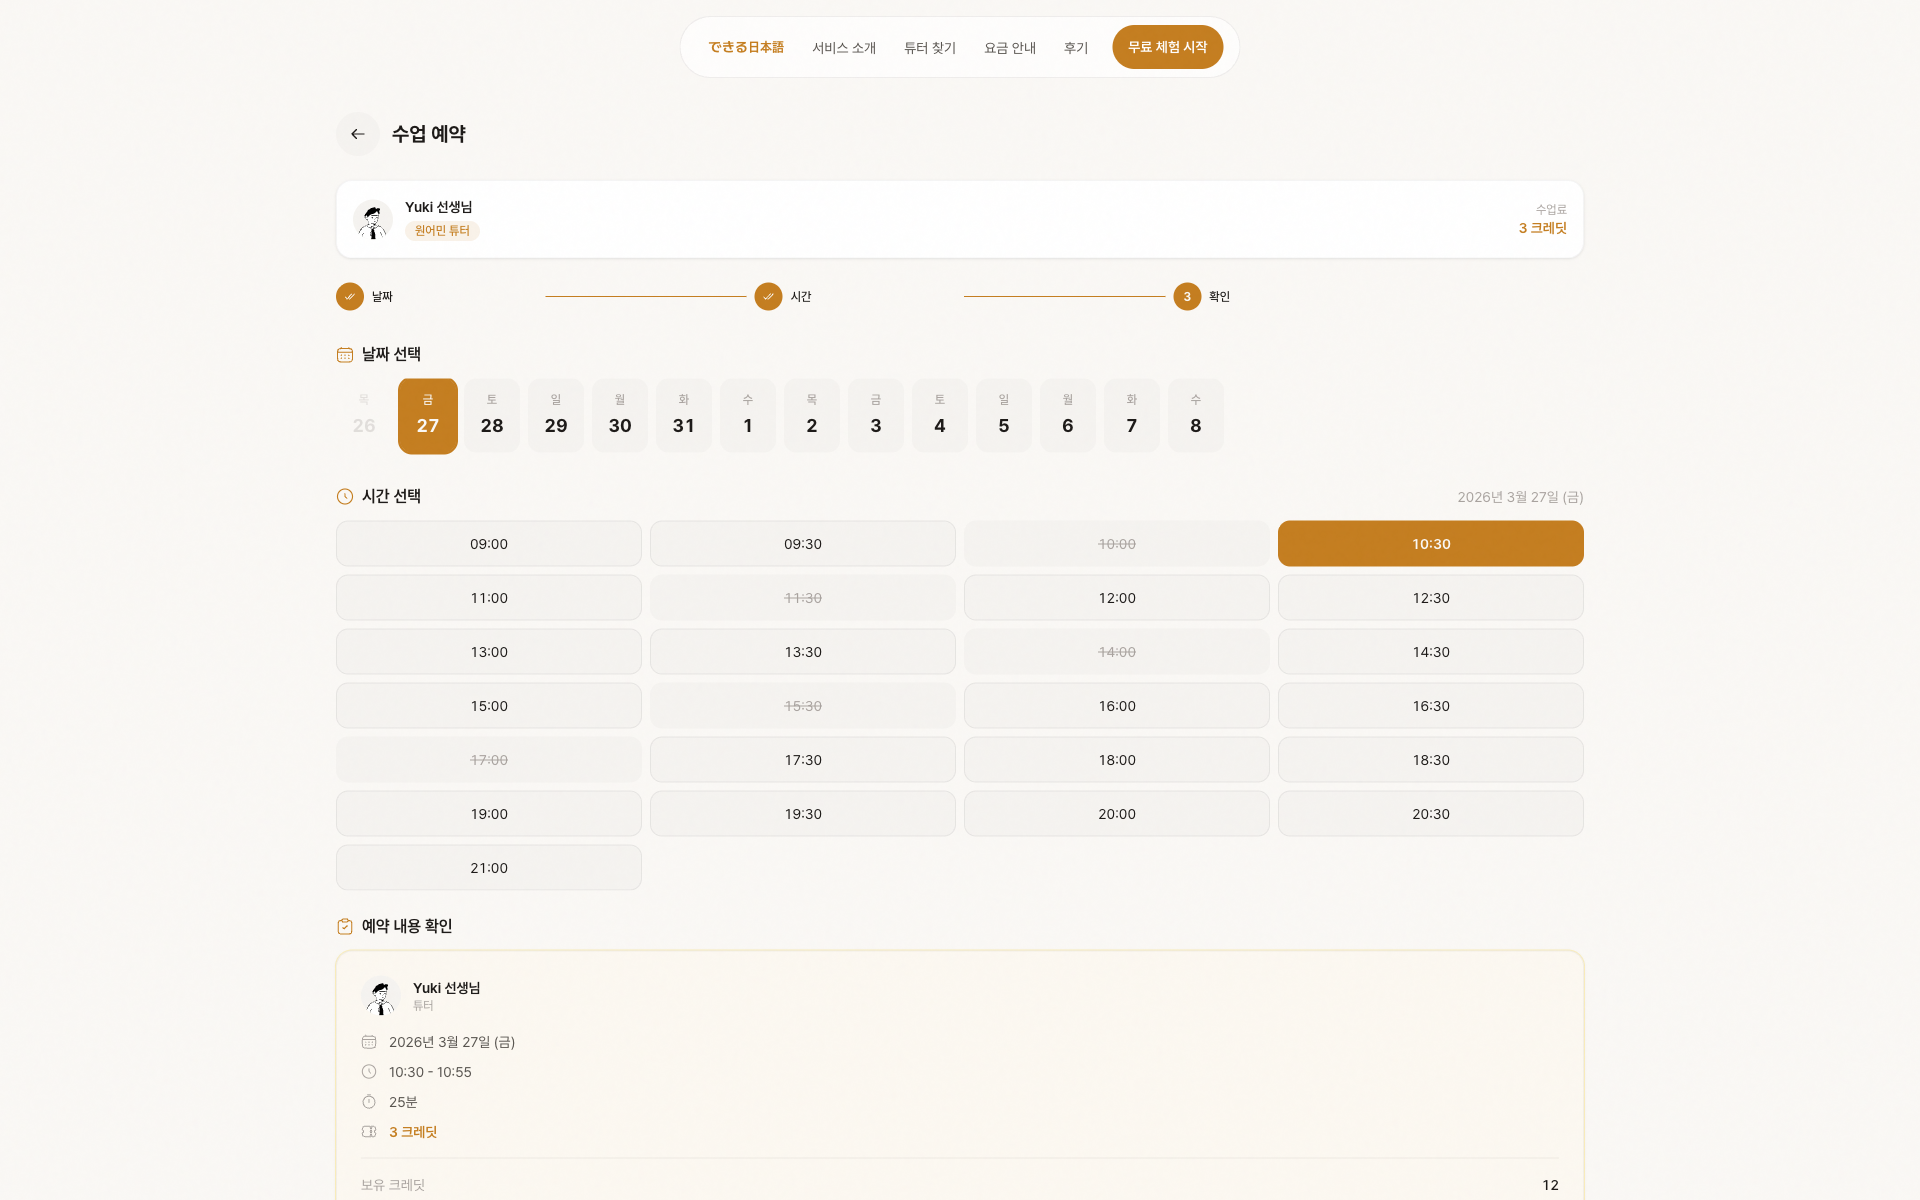Click the completed time step checkmark
This screenshot has width=1920, height=1200.
coord(768,297)
